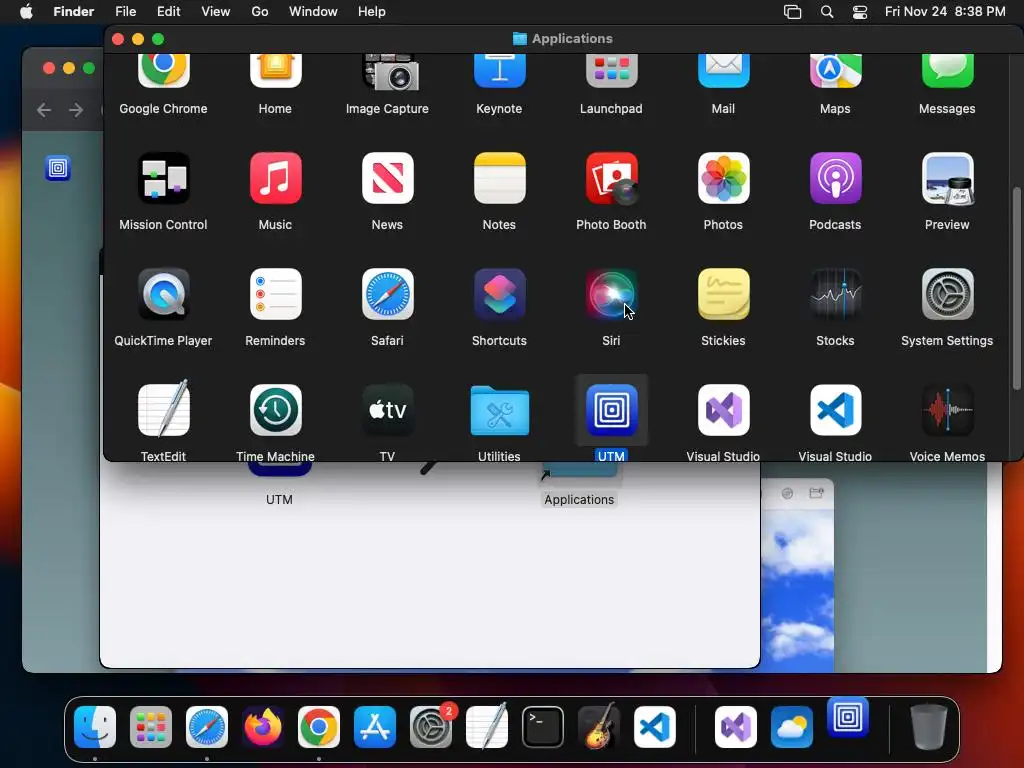Viewport: 1024px width, 768px height.
Task: Open TextEdit in the Applications window
Action: coord(163,410)
